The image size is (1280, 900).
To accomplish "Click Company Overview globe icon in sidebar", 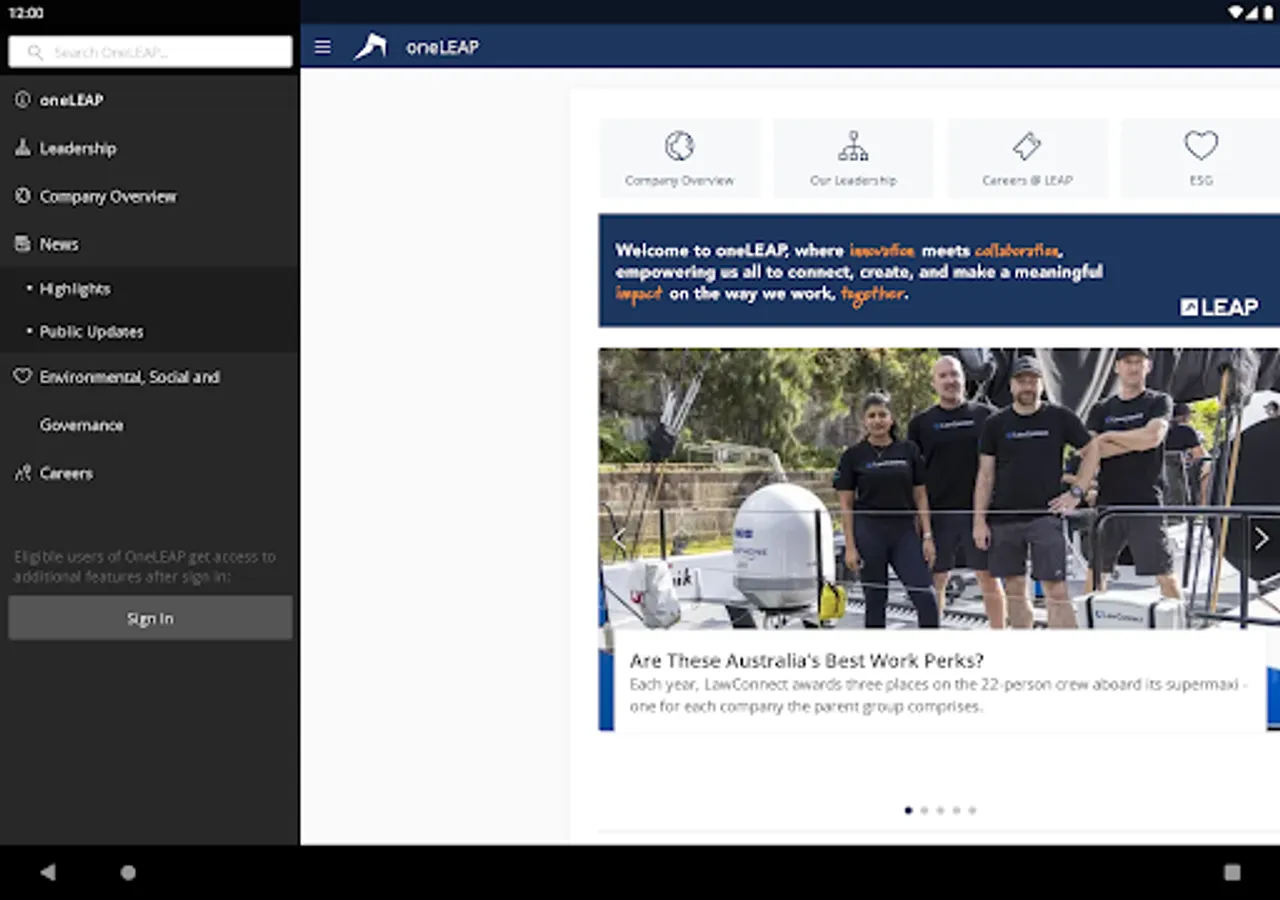I will pyautogui.click(x=22, y=196).
